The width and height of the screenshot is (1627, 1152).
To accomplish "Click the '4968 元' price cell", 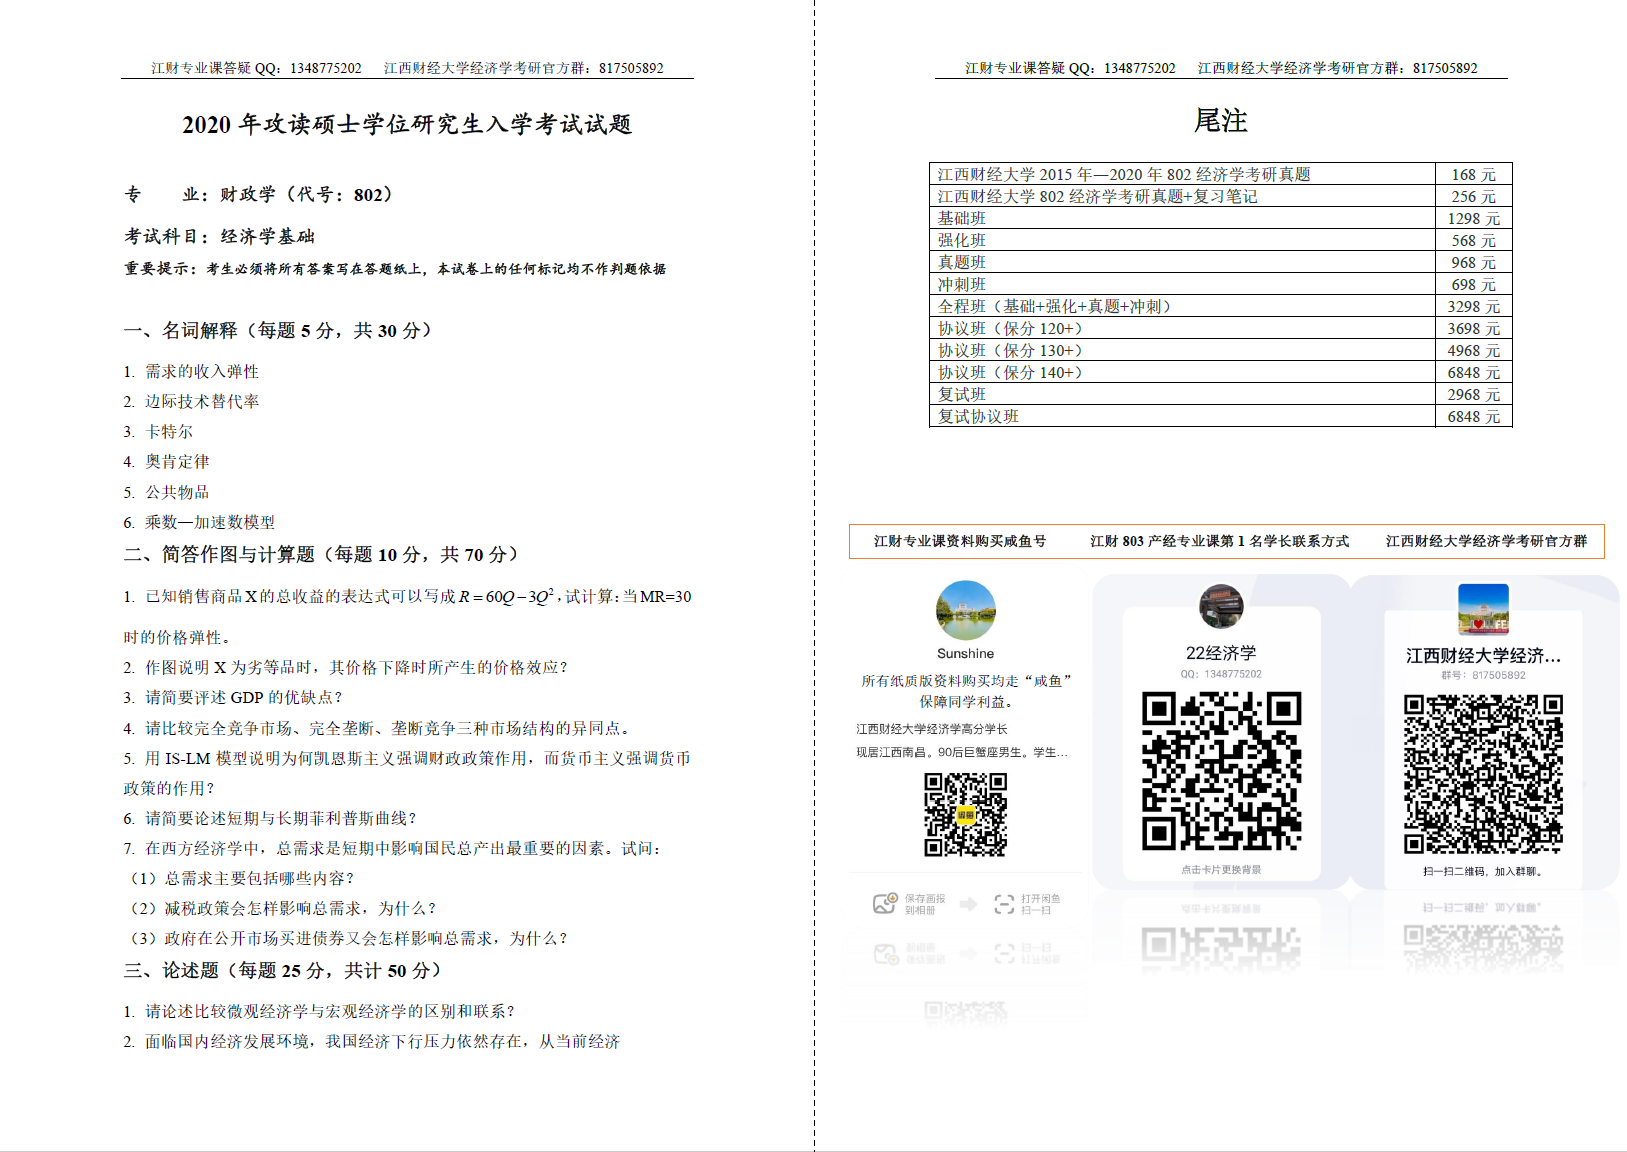I will [x=1474, y=350].
